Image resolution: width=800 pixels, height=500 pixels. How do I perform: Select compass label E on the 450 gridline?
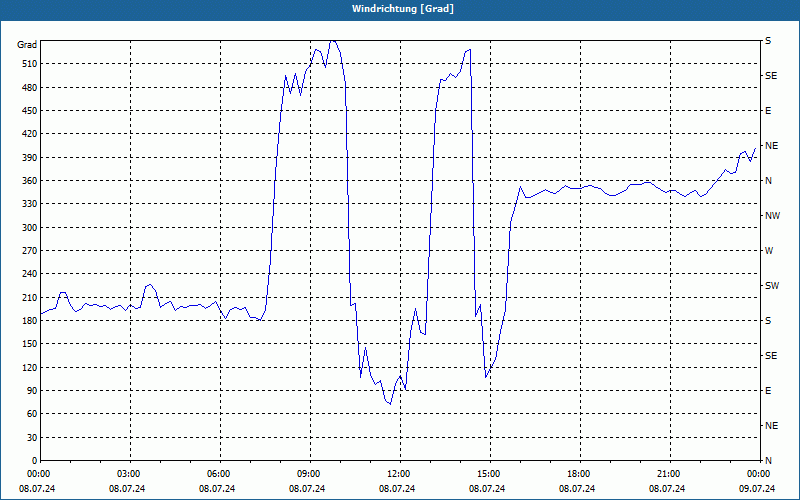(768, 111)
